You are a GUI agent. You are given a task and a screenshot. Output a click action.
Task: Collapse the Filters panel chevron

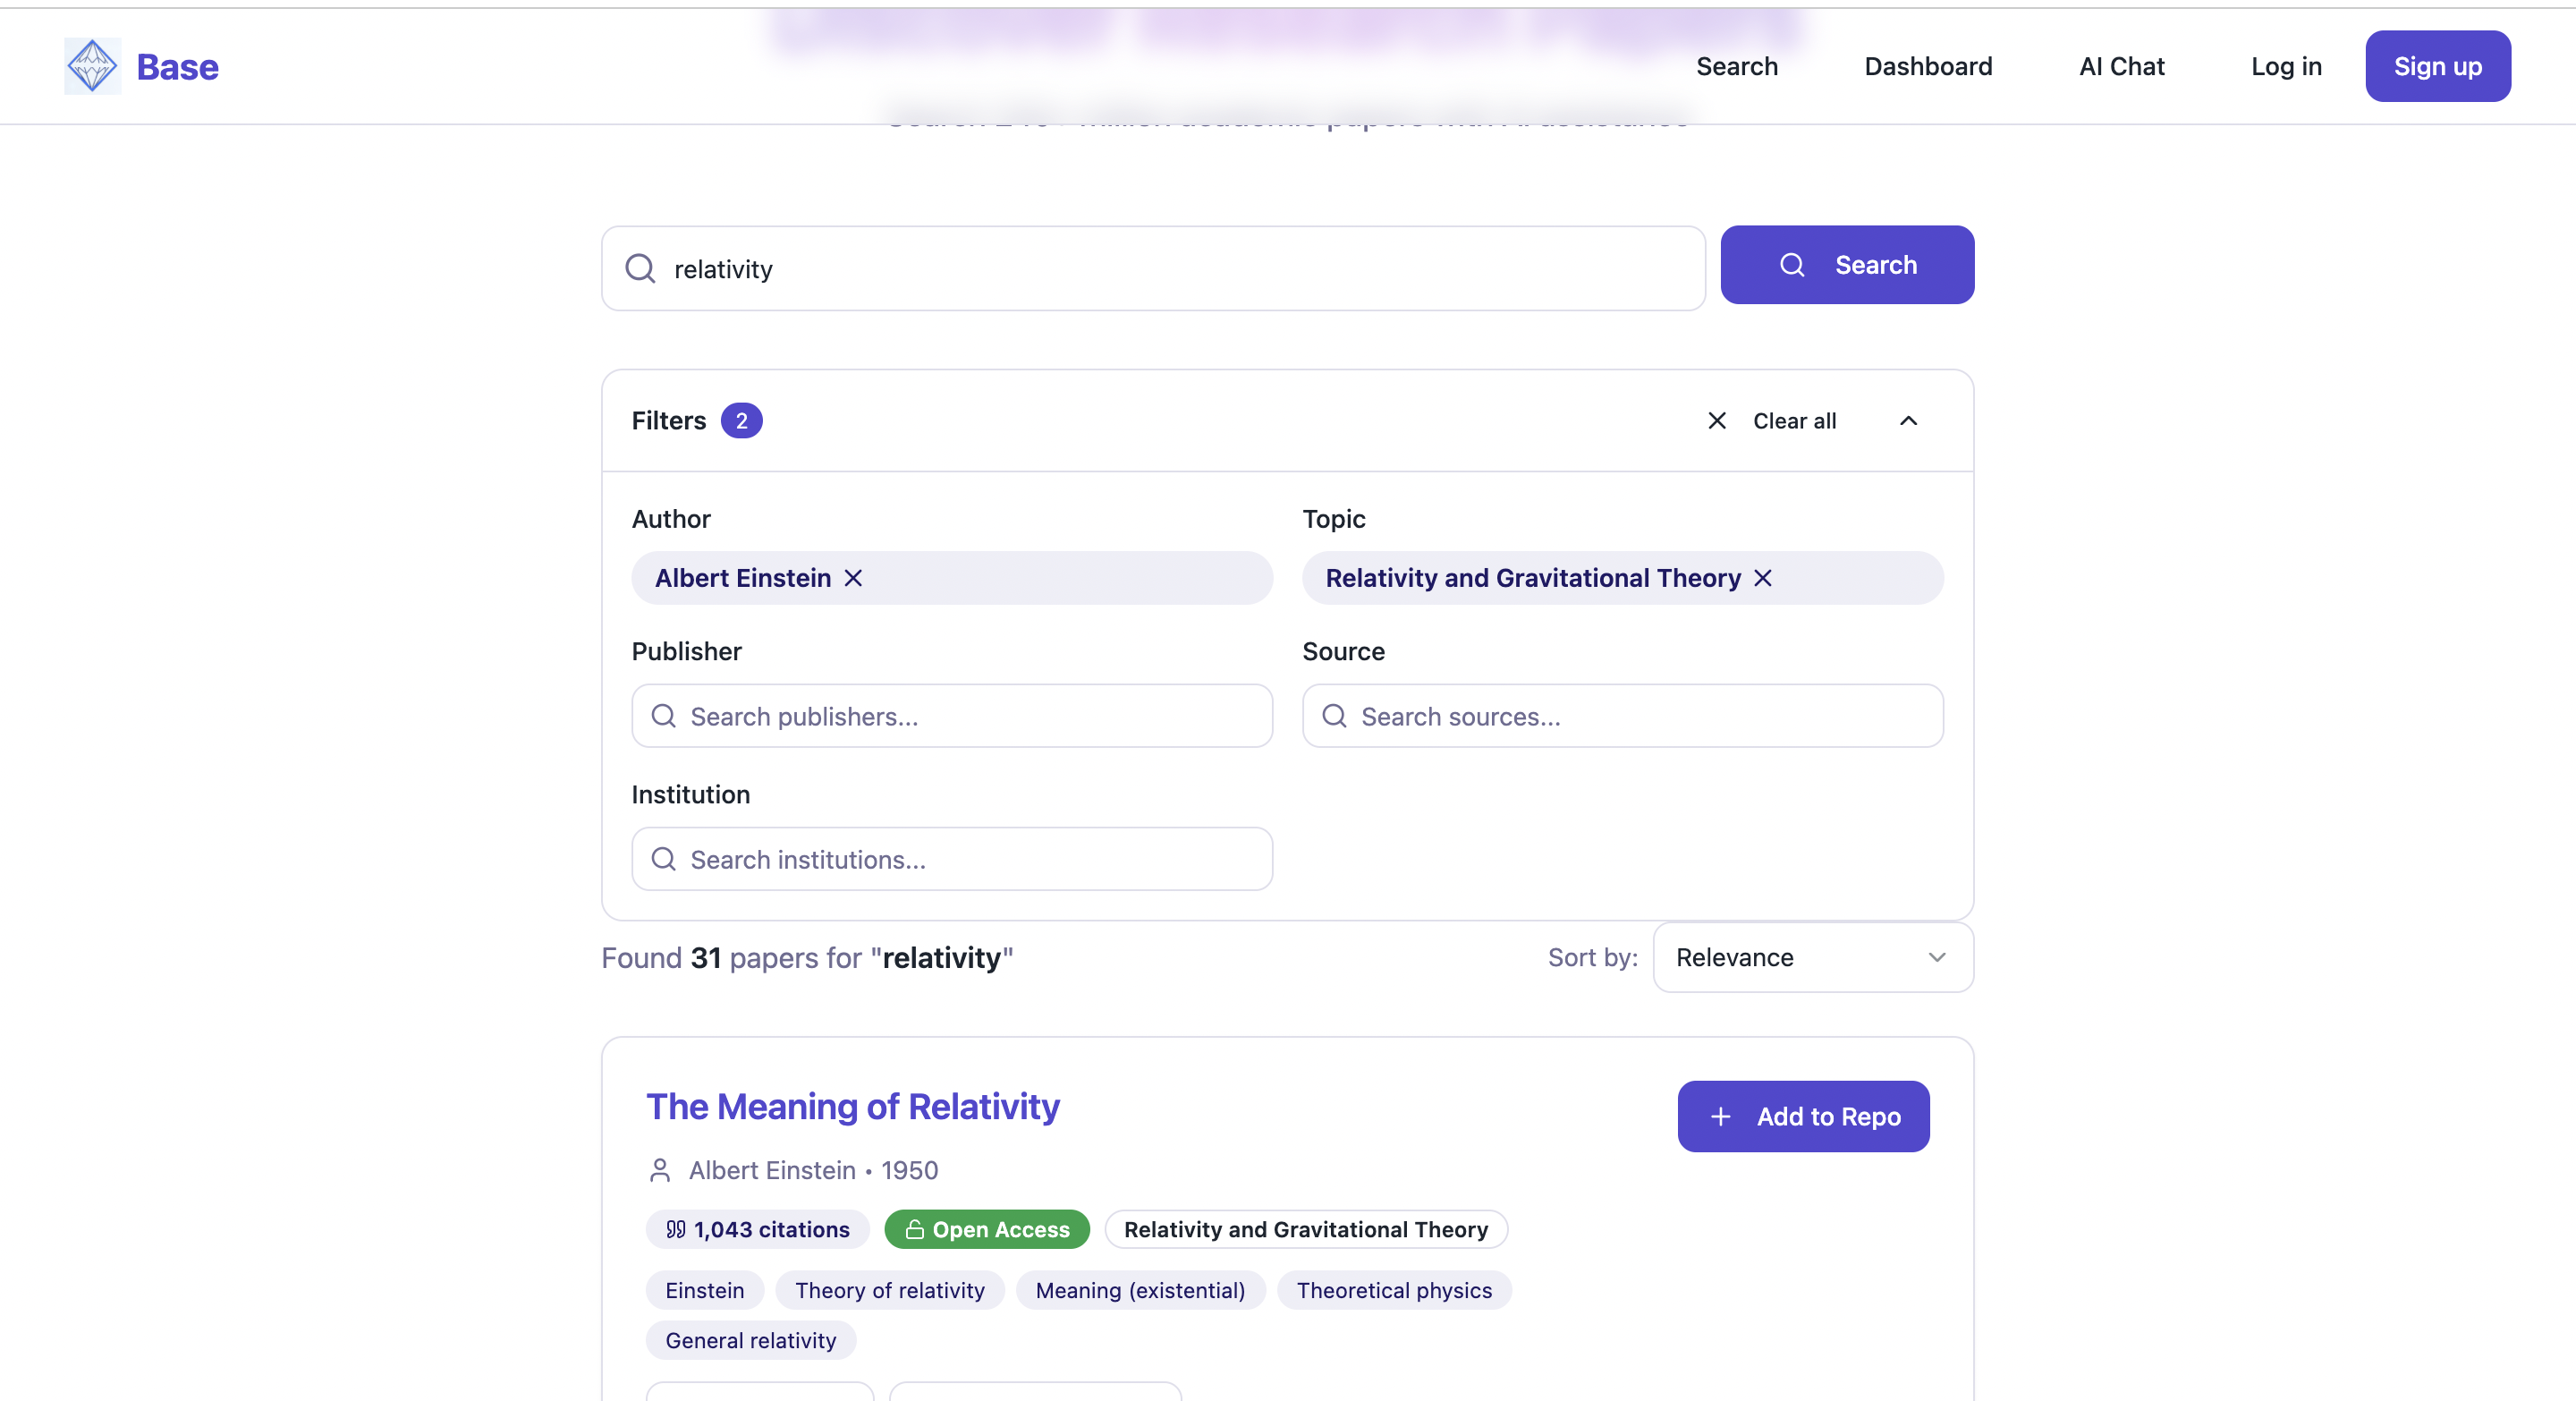pos(1908,421)
